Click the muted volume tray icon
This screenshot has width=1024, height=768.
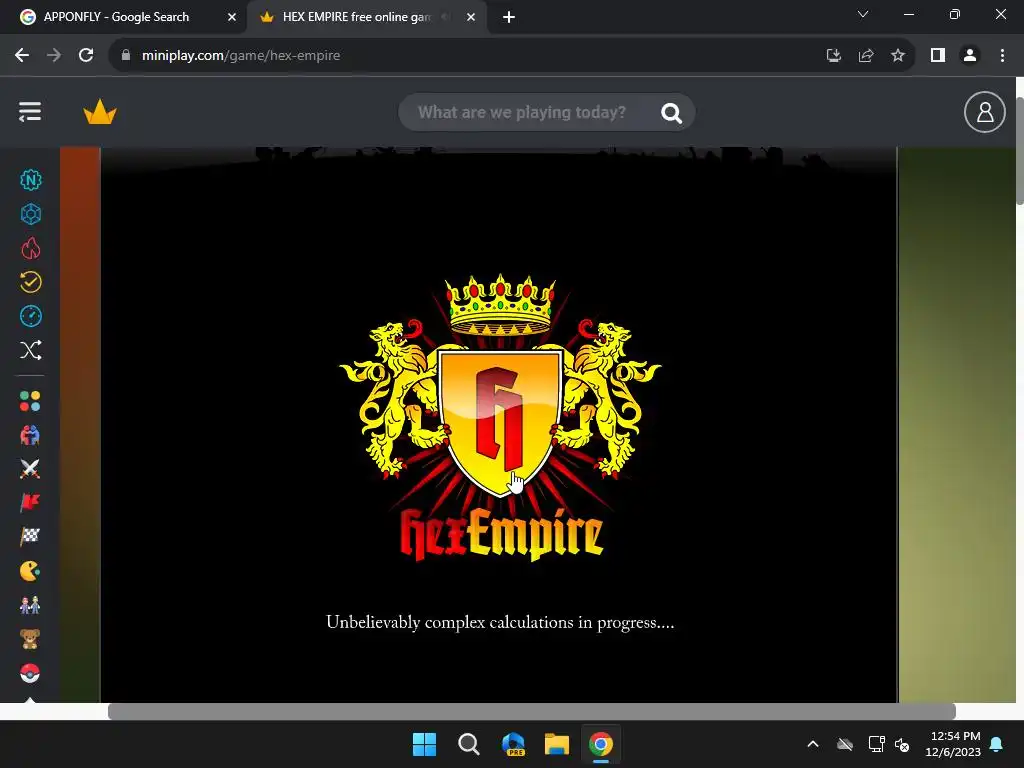[x=903, y=744]
